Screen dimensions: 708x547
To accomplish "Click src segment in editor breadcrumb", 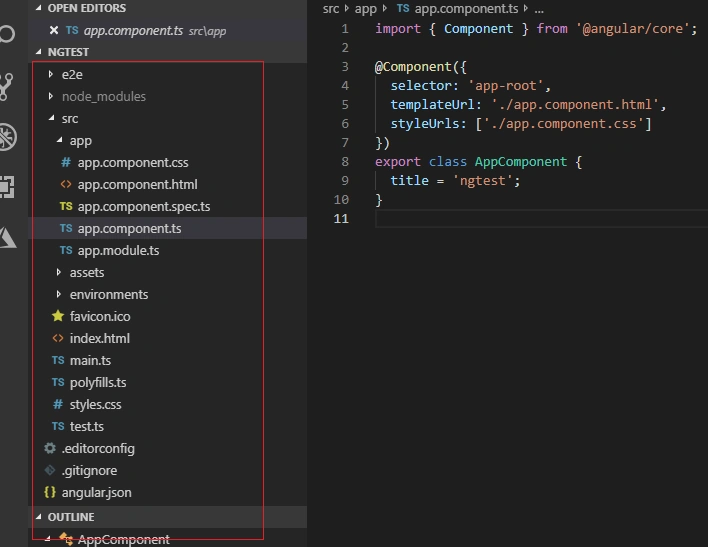I will 331,9.
